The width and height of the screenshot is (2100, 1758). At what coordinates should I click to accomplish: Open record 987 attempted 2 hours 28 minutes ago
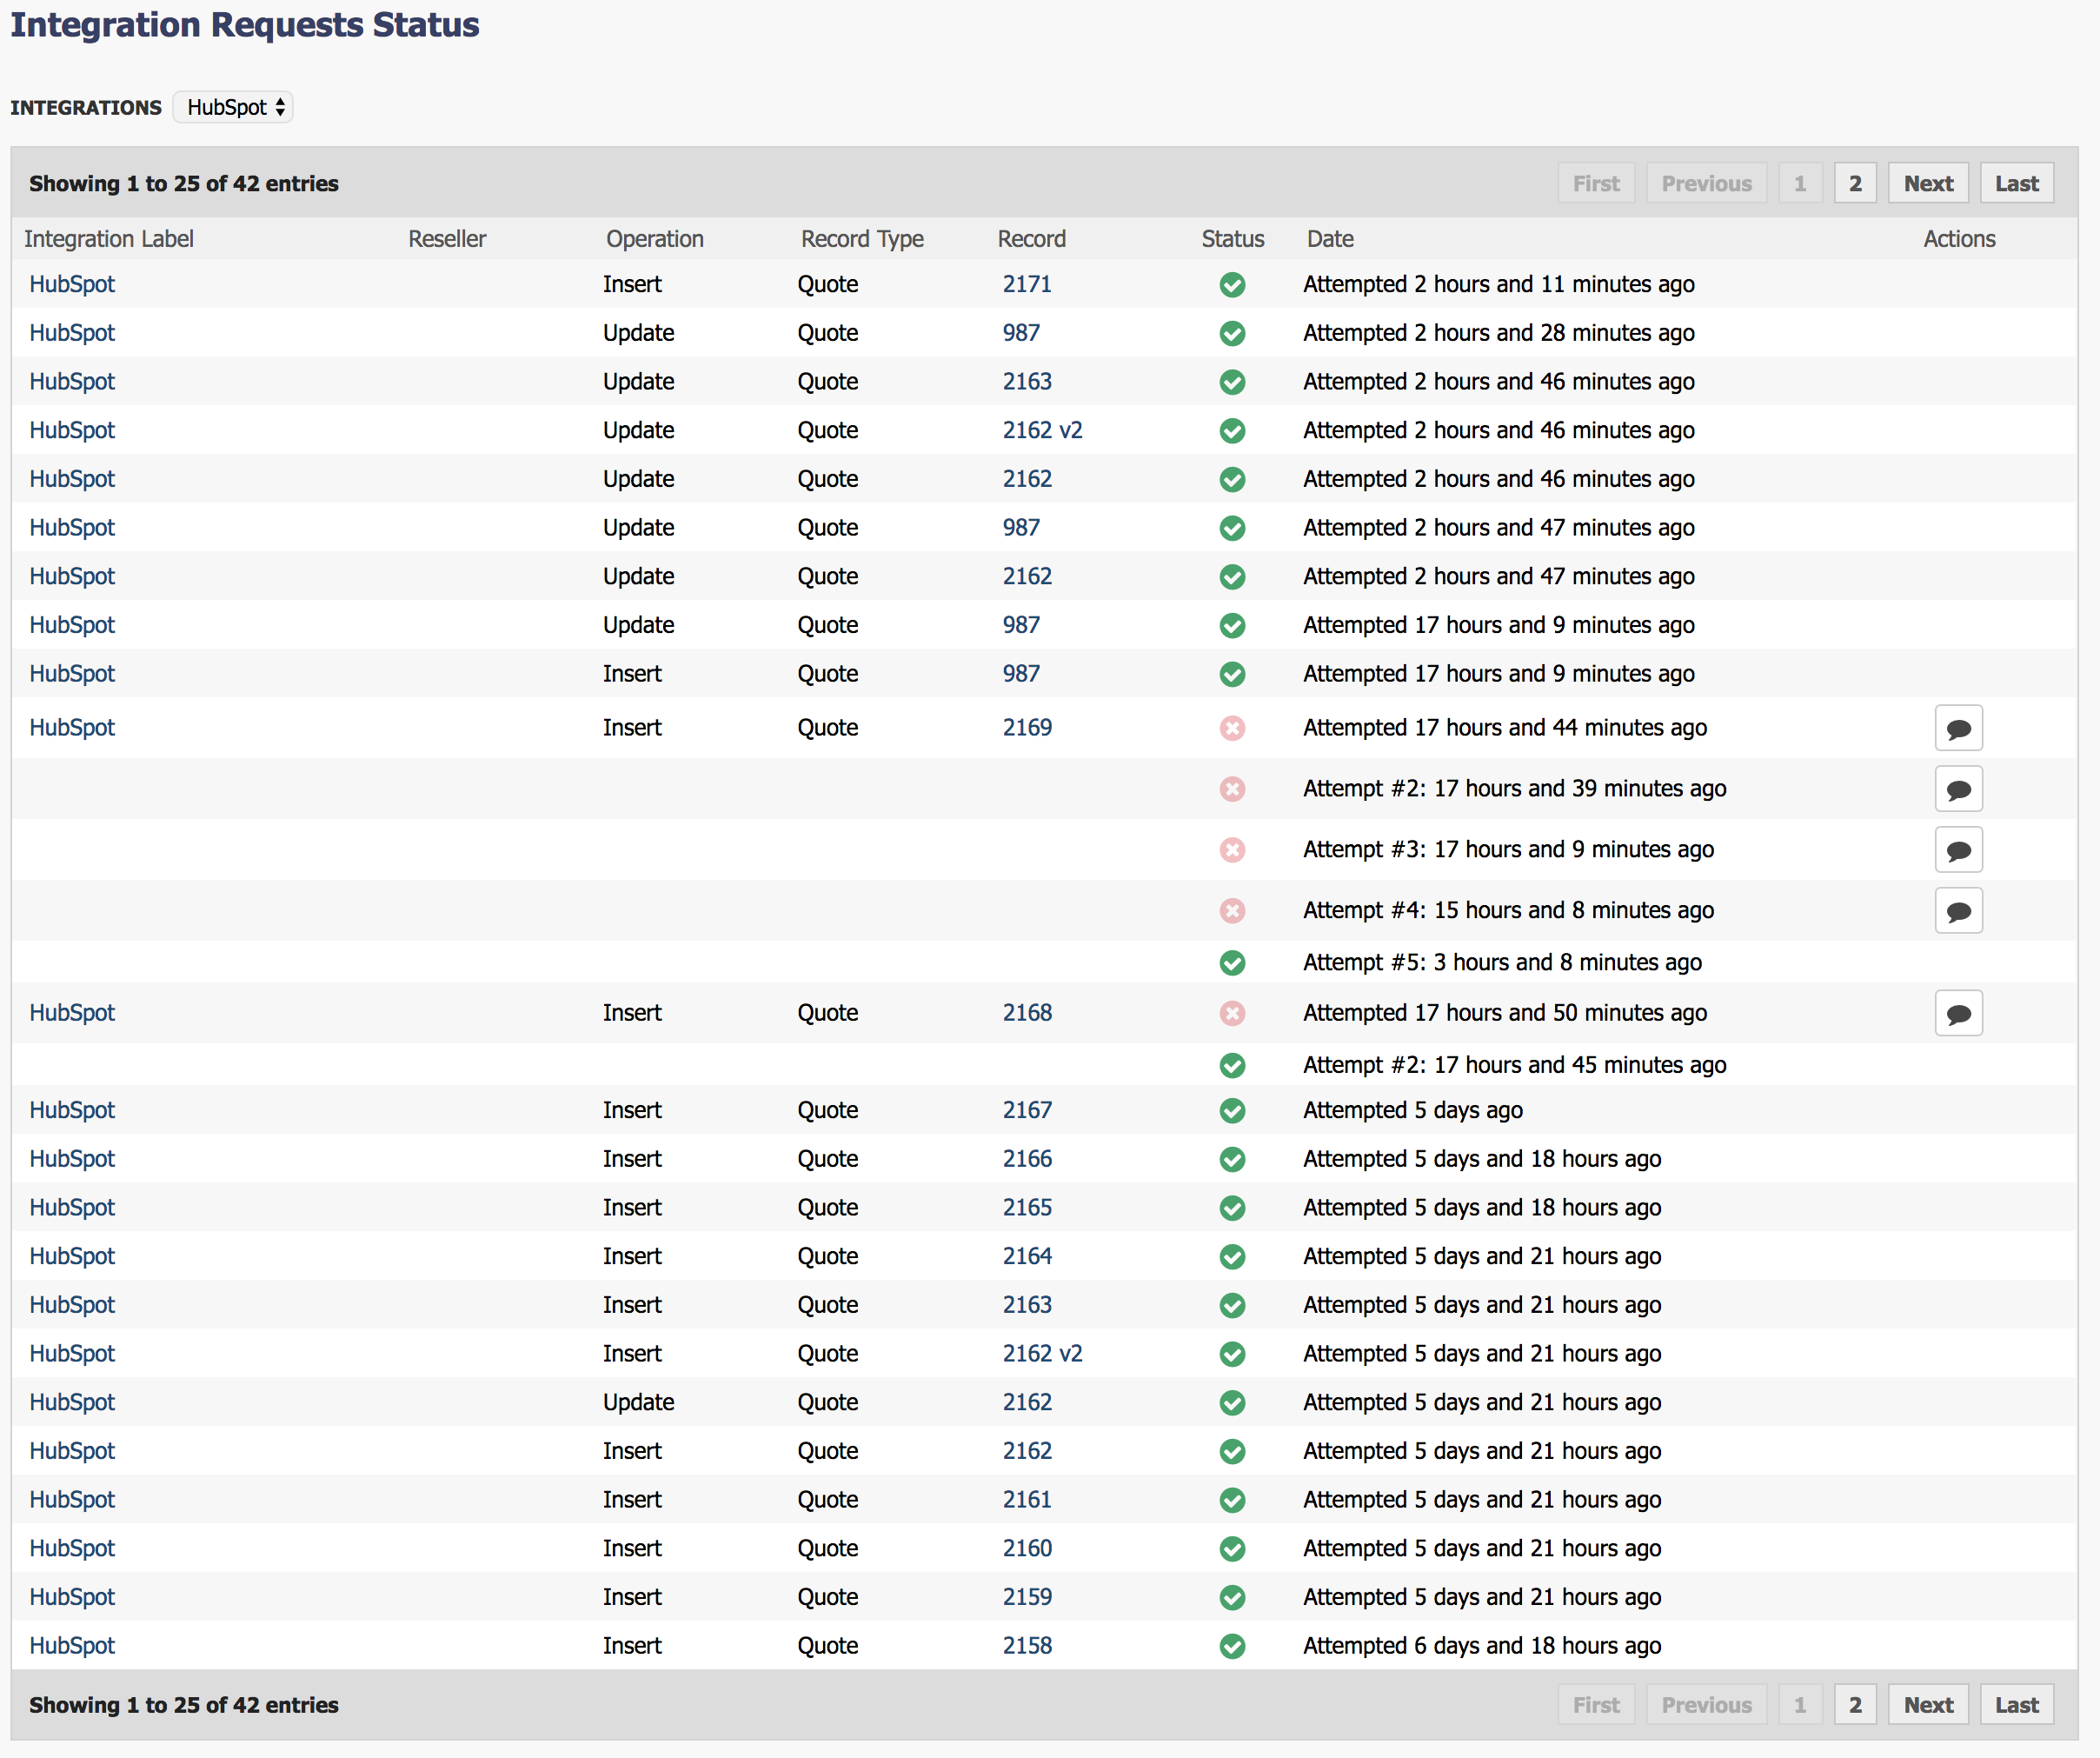pos(1021,333)
